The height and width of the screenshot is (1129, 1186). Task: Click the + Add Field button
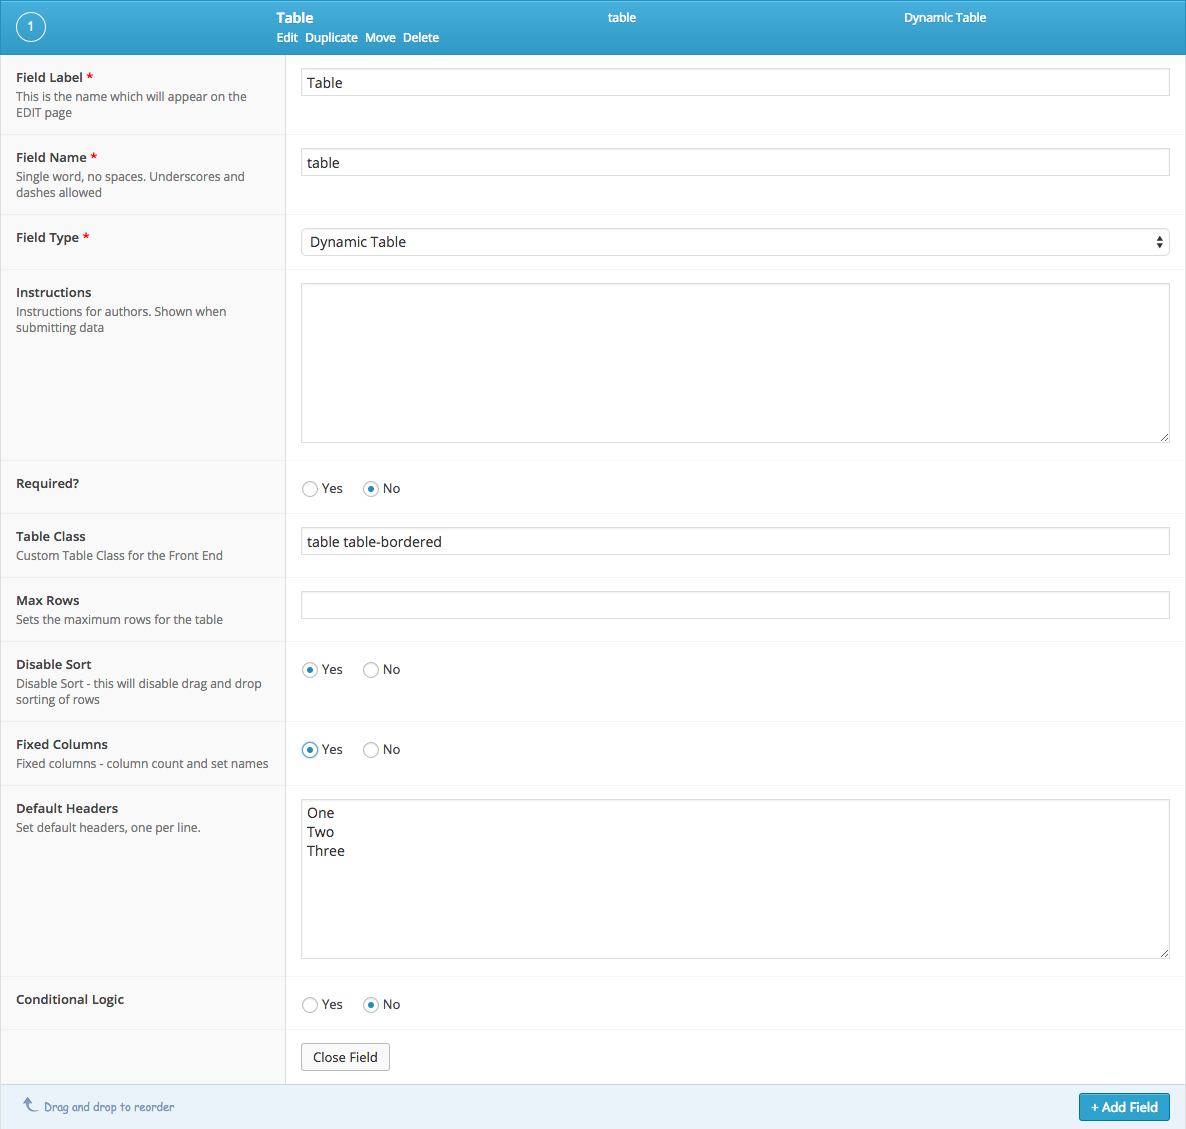[x=1124, y=1107]
